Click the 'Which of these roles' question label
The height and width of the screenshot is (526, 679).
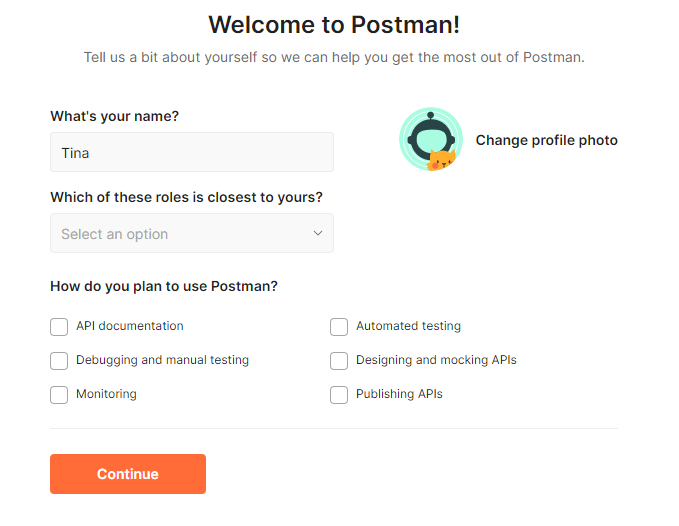pos(186,197)
